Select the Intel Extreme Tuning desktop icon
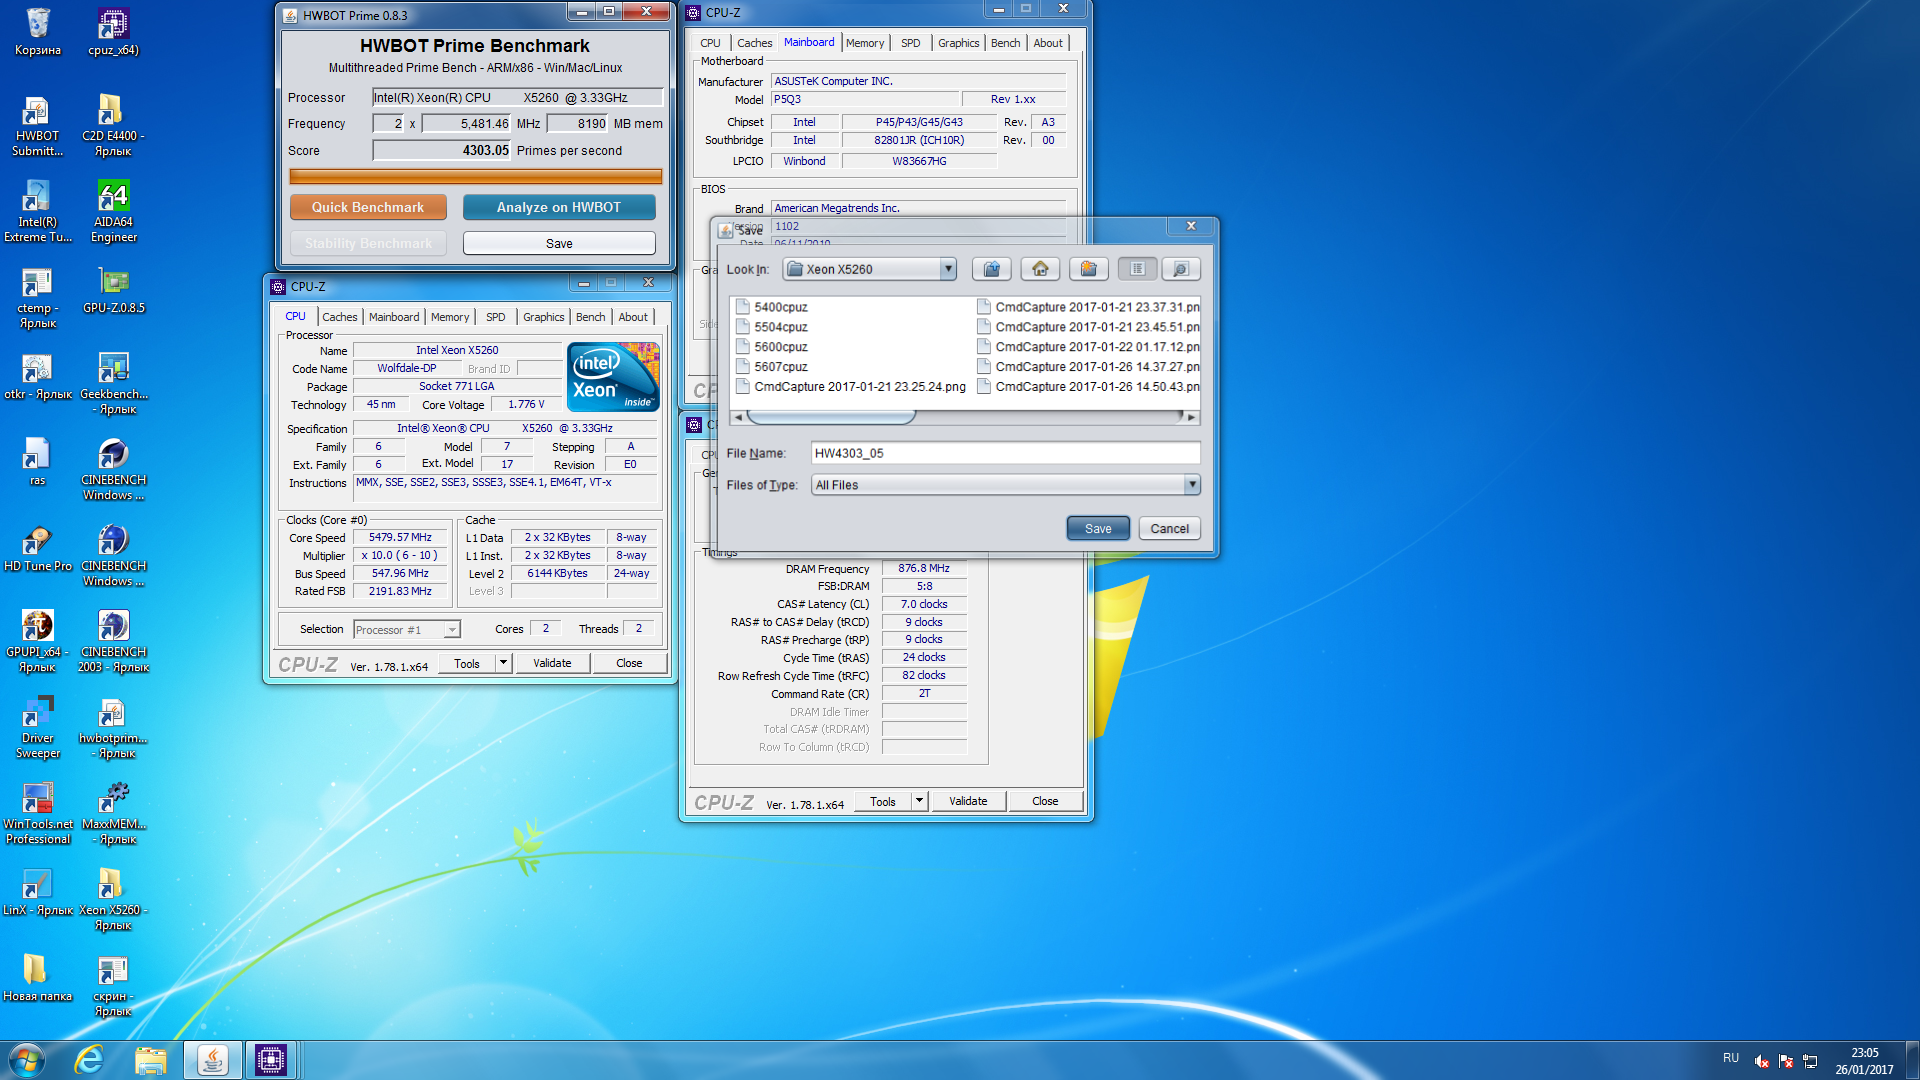 (x=37, y=212)
